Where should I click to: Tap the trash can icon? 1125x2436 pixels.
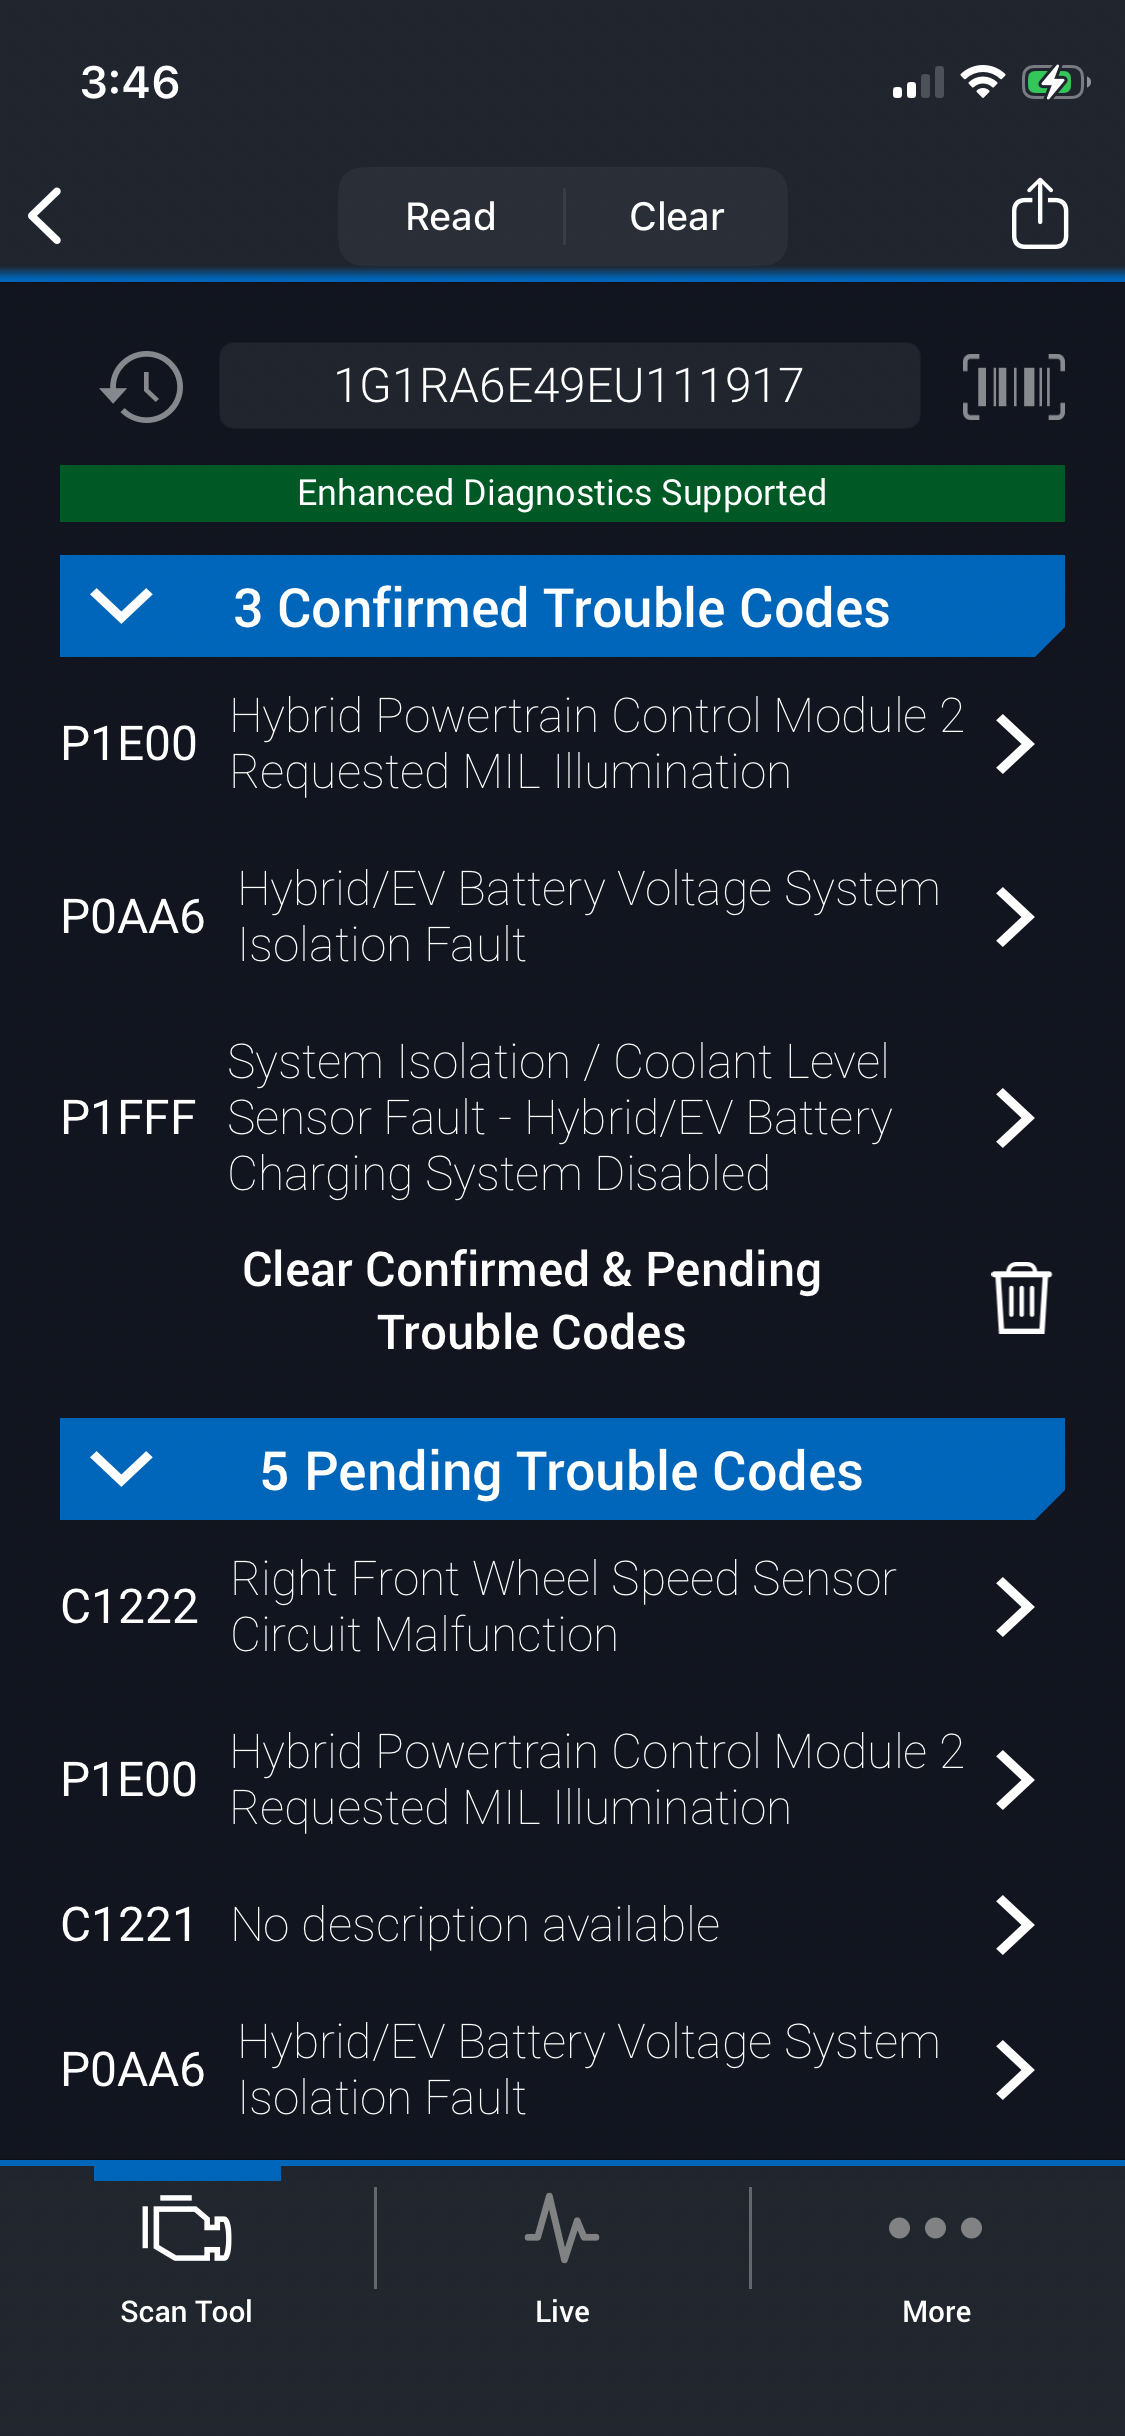[x=1020, y=1299]
